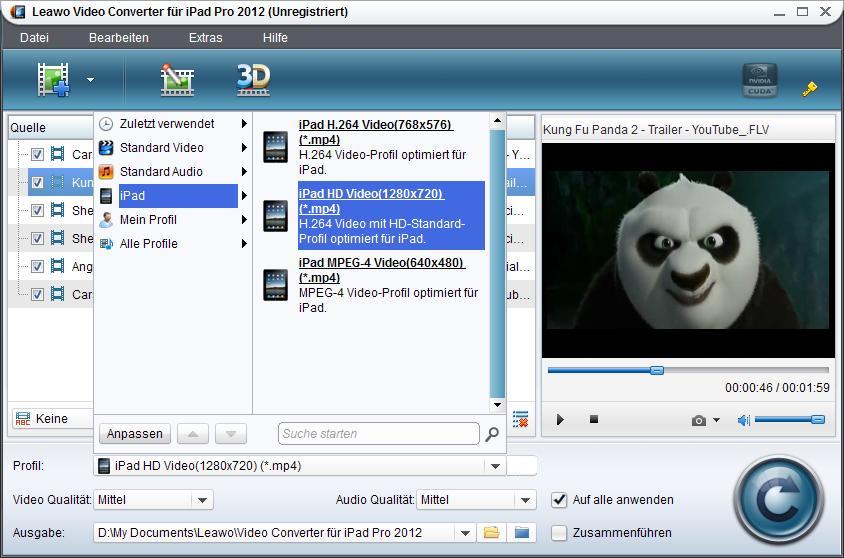Screen dimensions: 844x558
Task: Uncheck the Ang file checkbox
Action: pyautogui.click(x=37, y=266)
